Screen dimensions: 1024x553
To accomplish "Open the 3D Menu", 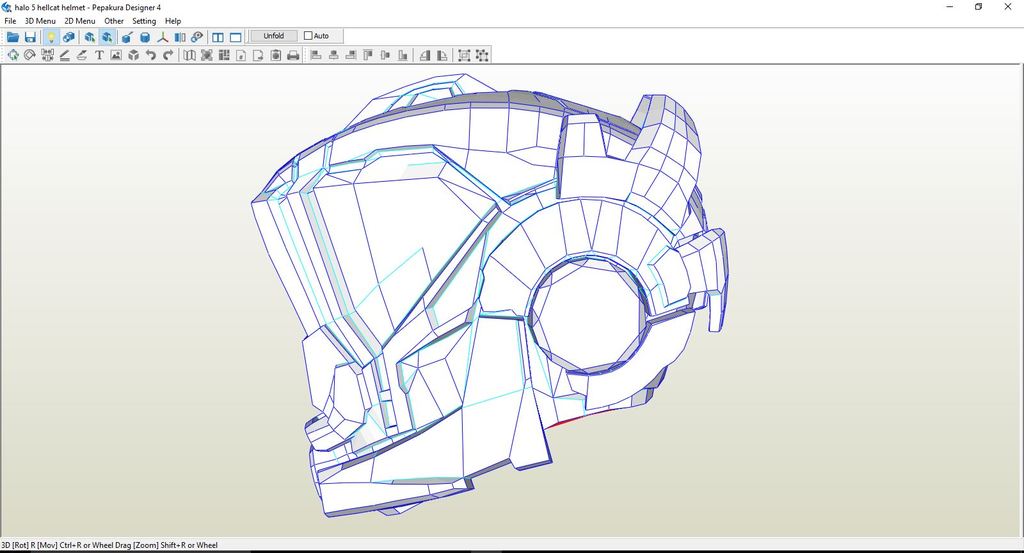I will click(40, 21).
